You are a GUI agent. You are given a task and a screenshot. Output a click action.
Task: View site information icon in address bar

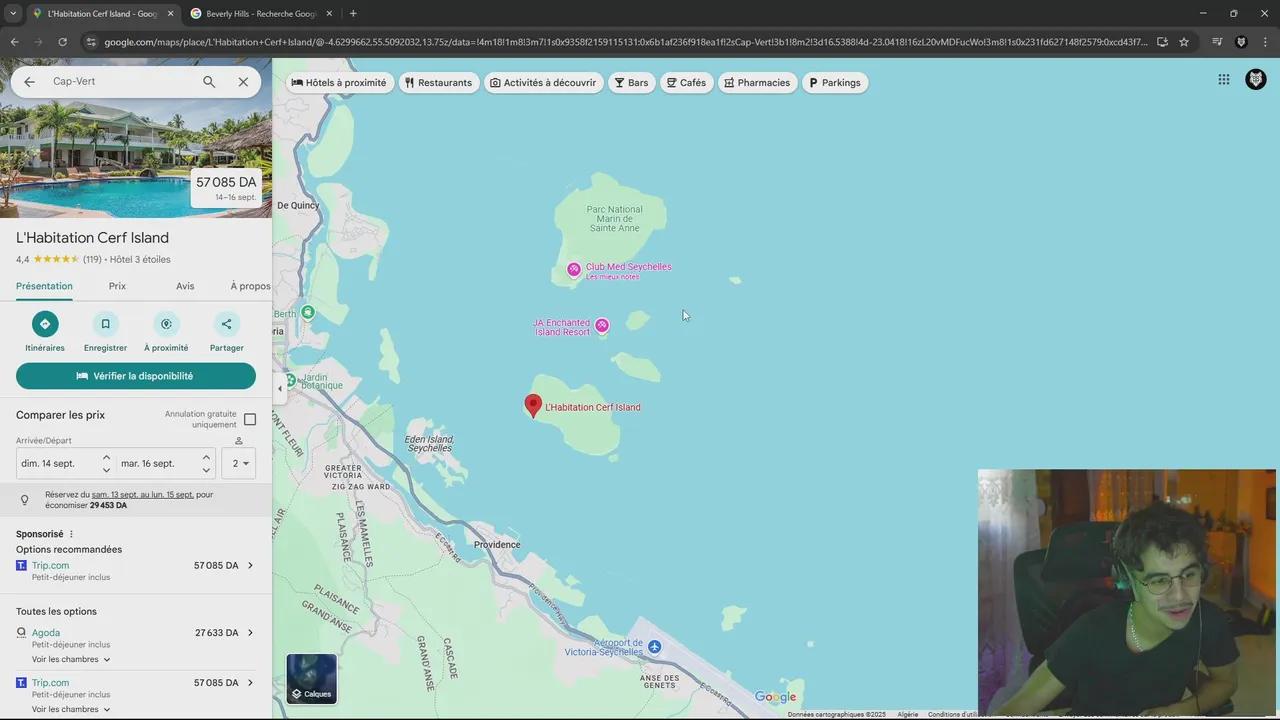91,42
